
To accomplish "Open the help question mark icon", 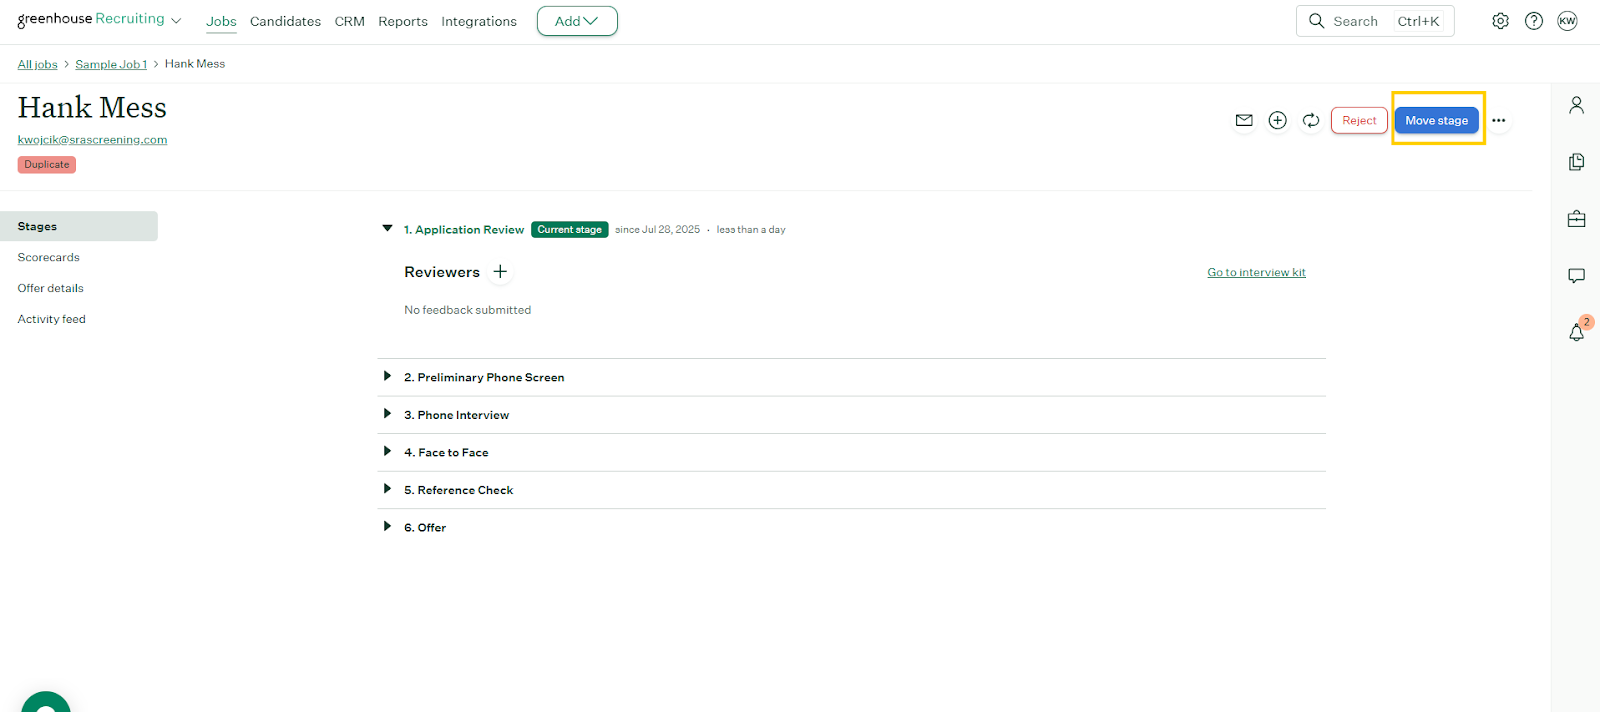I will tap(1533, 21).
